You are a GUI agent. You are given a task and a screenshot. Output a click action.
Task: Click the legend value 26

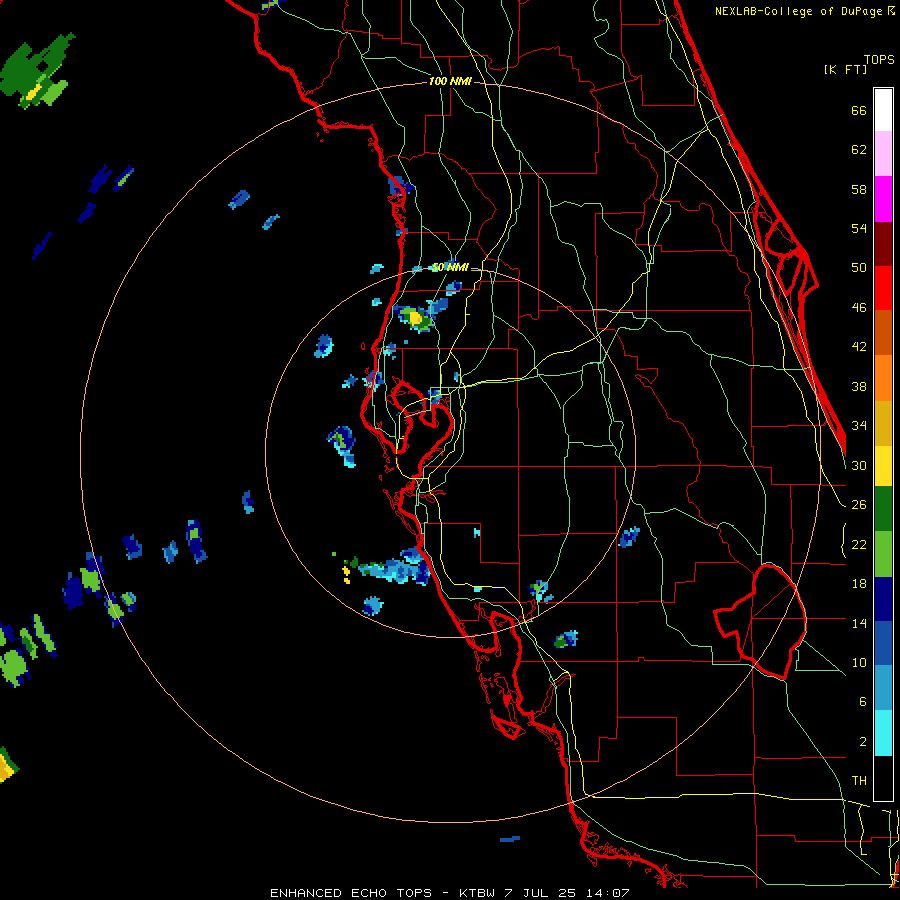tap(859, 505)
